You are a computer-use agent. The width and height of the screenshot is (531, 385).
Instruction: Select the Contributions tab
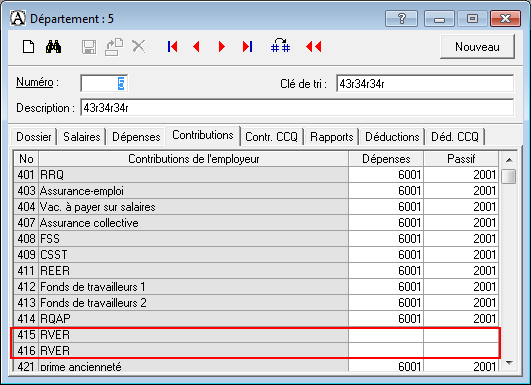(x=203, y=135)
